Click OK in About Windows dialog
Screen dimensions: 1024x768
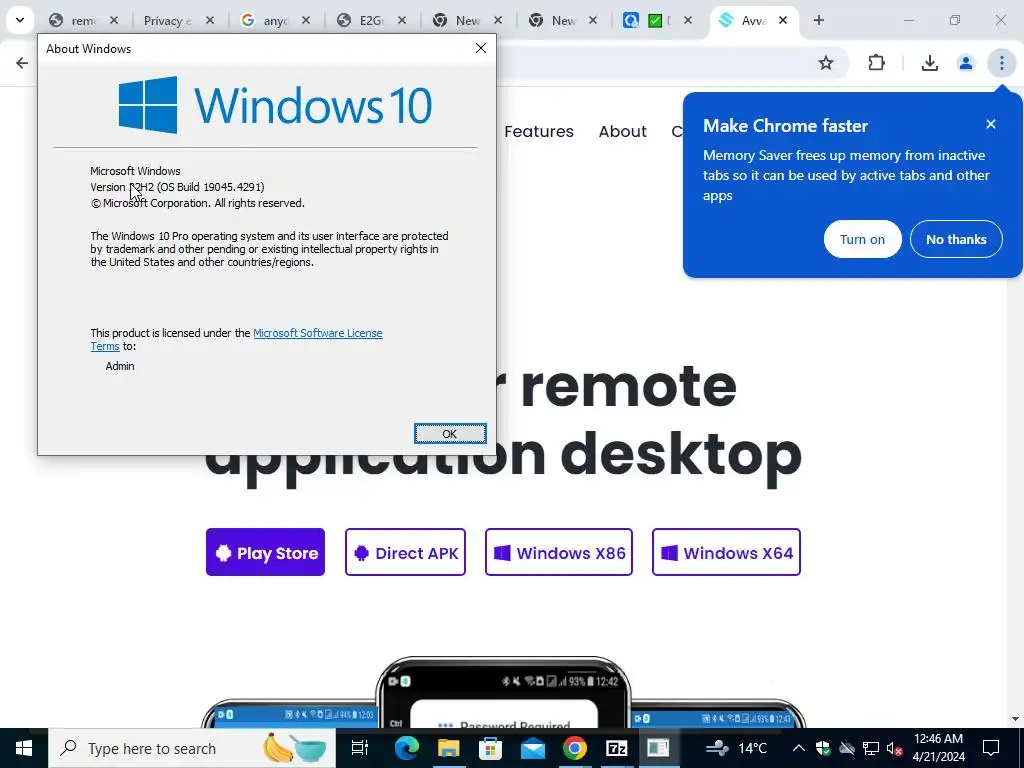tap(450, 434)
